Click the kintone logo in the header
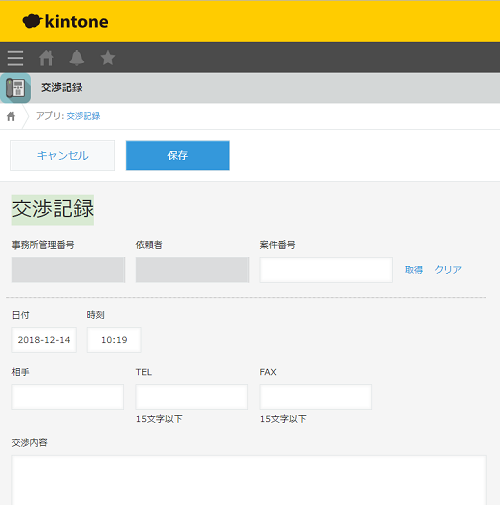Screen dimensions: 500x505 [65, 22]
